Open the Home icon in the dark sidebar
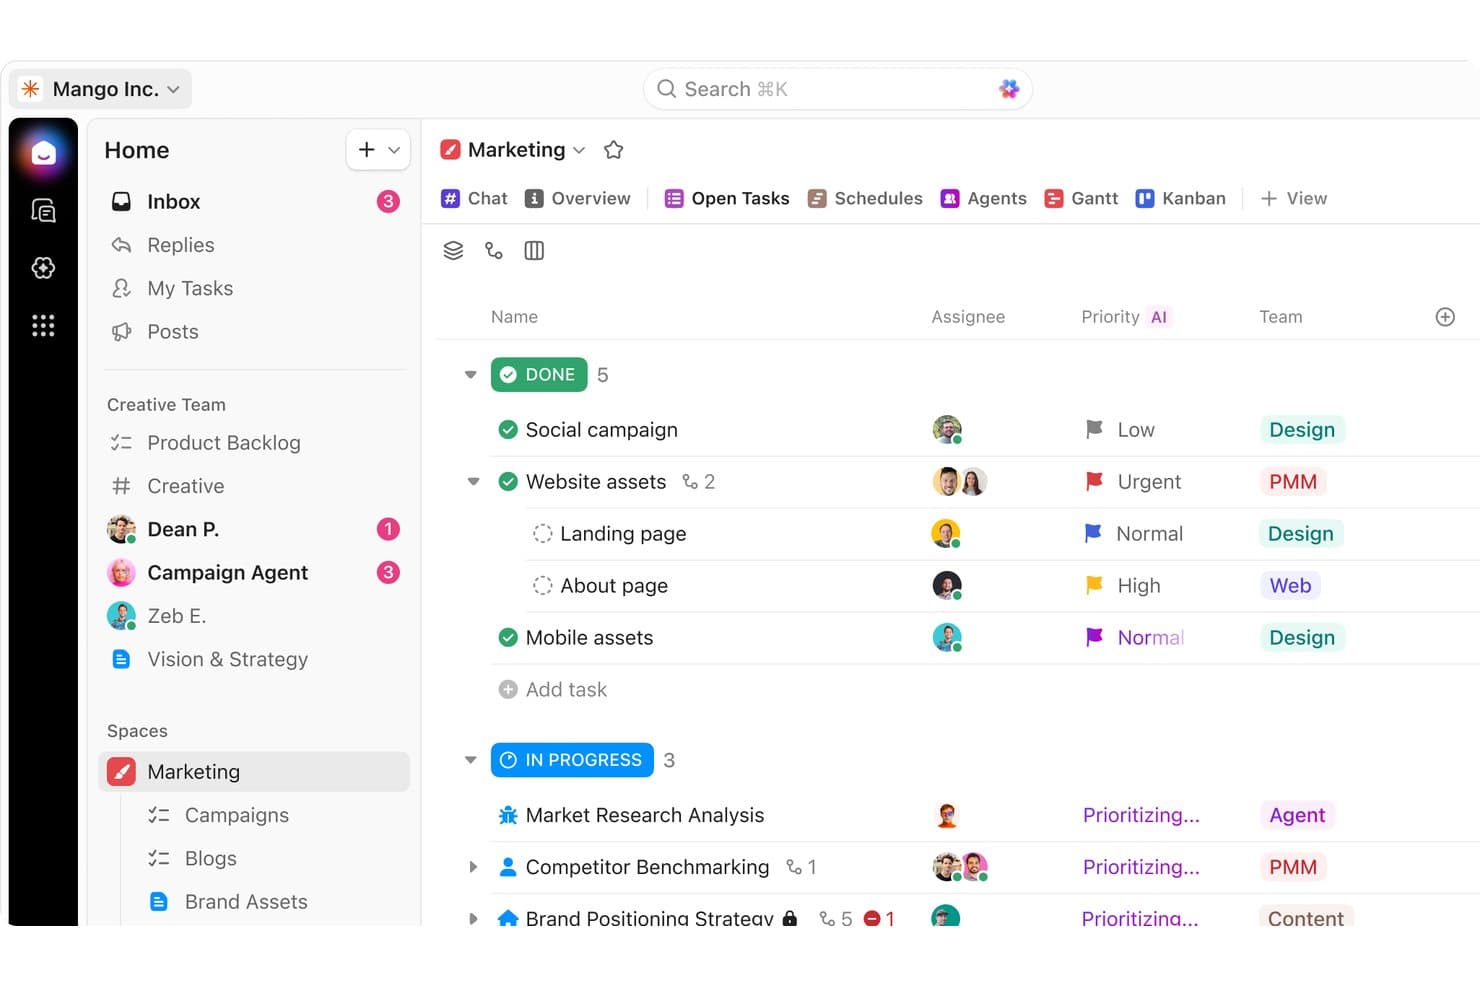Screen dimensions: 1480x987 click(43, 153)
